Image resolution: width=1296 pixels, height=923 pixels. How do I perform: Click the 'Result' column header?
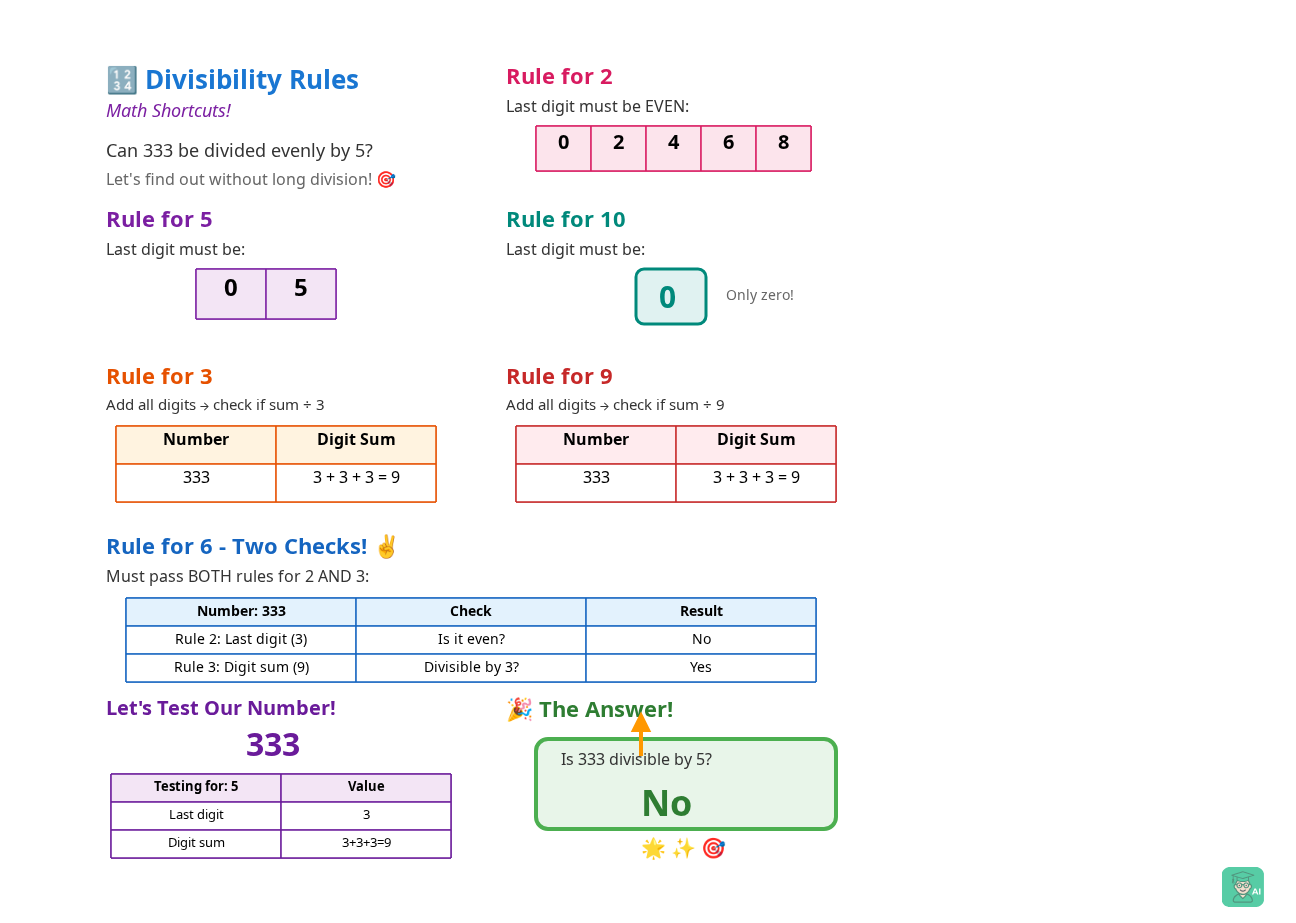click(x=701, y=612)
